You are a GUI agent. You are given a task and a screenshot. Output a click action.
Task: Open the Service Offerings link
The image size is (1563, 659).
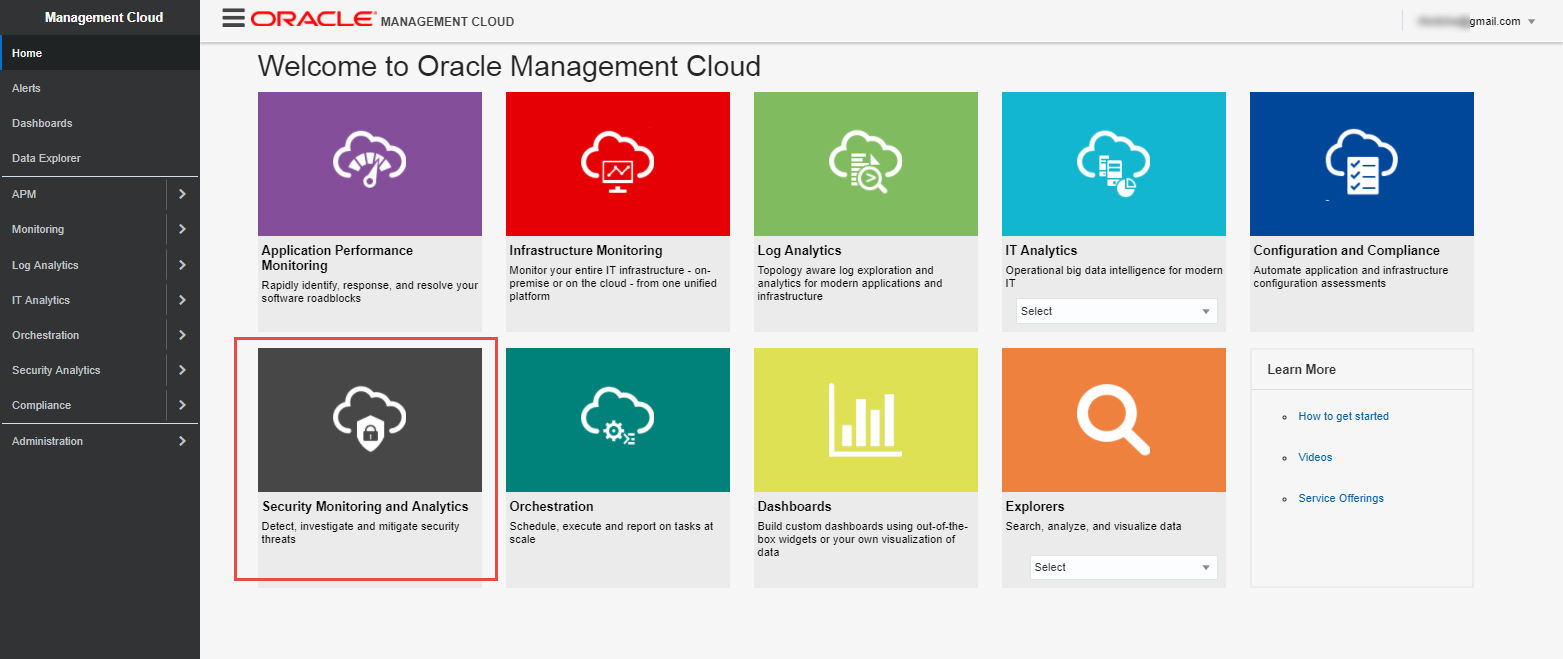(x=1341, y=498)
